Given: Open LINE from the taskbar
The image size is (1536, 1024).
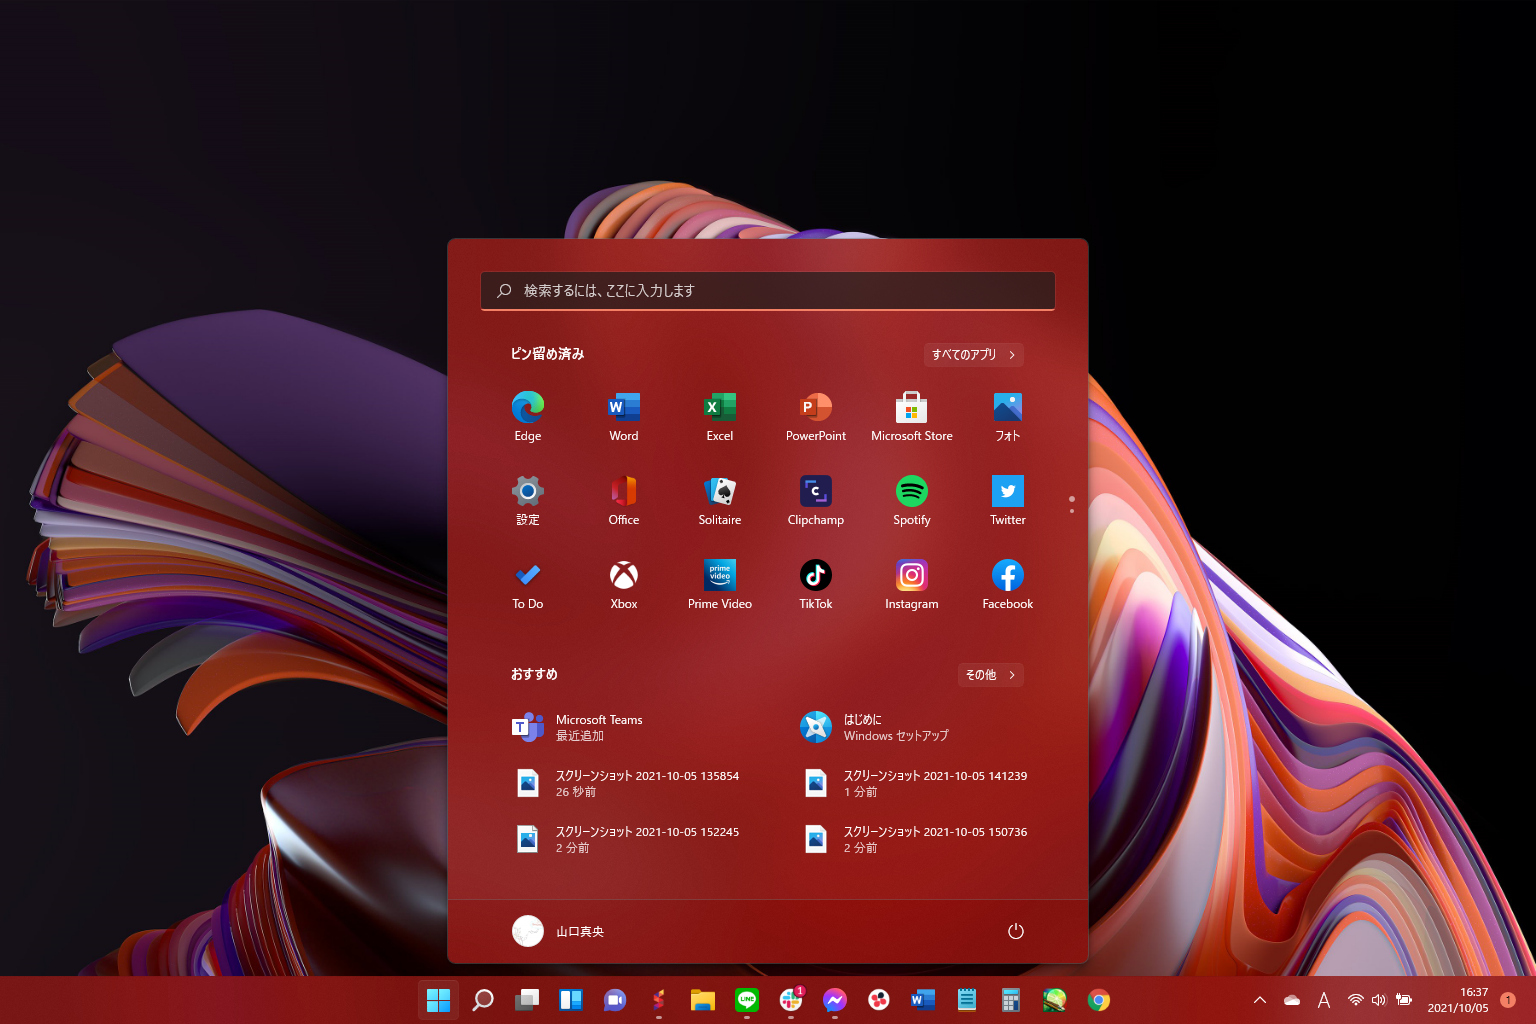Looking at the screenshot, I should tap(746, 999).
